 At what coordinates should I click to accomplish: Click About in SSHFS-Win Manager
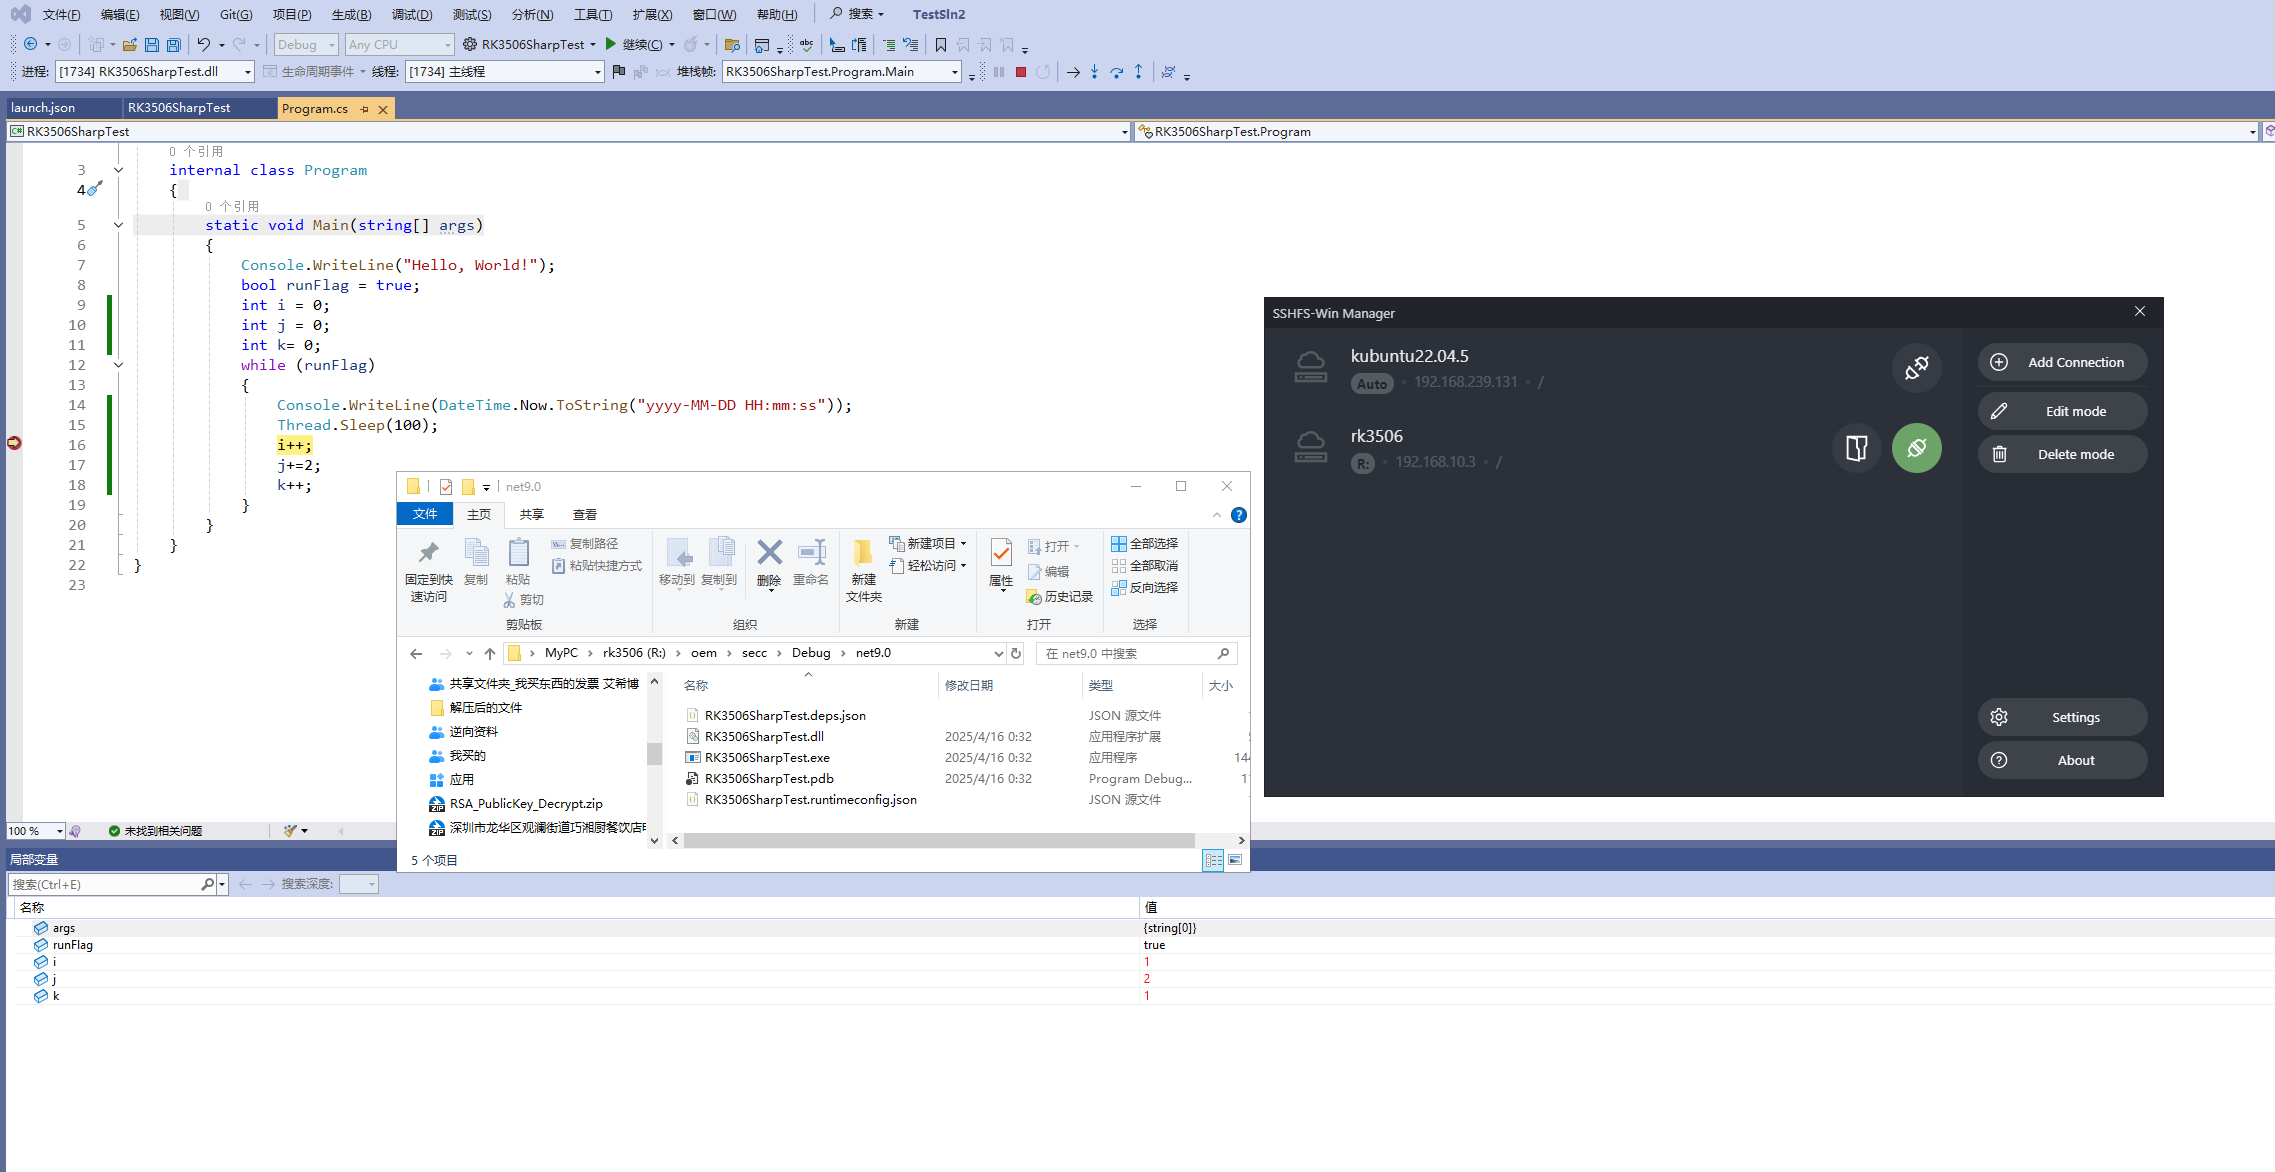(2062, 760)
